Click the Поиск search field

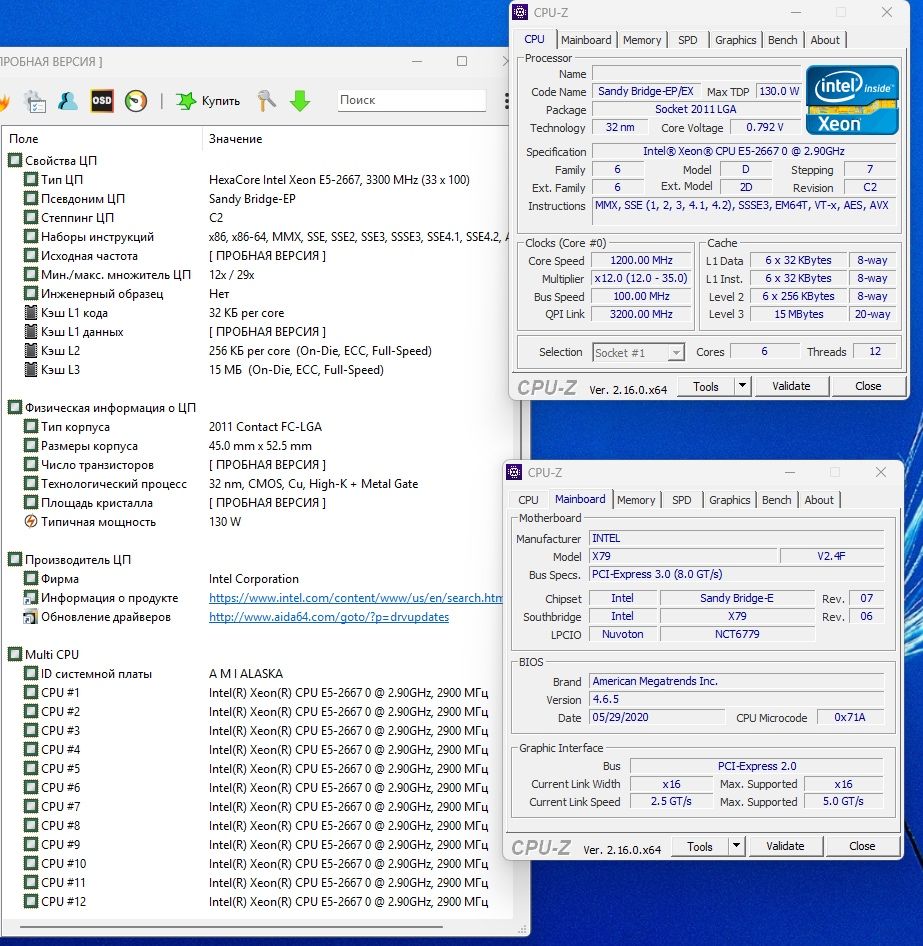pos(411,100)
